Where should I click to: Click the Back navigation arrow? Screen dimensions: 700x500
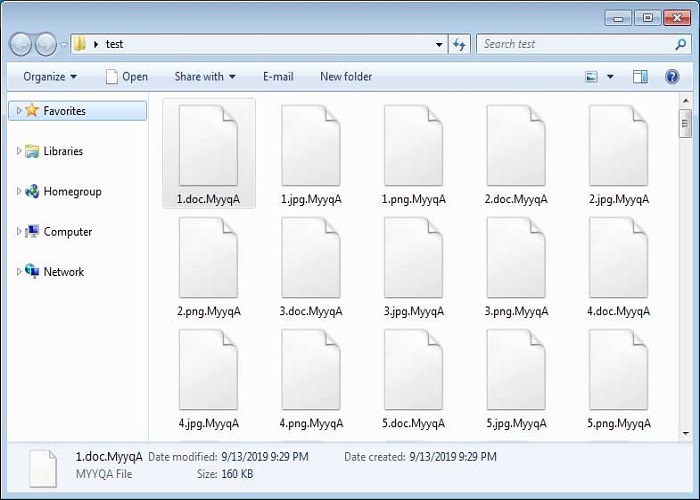point(21,44)
